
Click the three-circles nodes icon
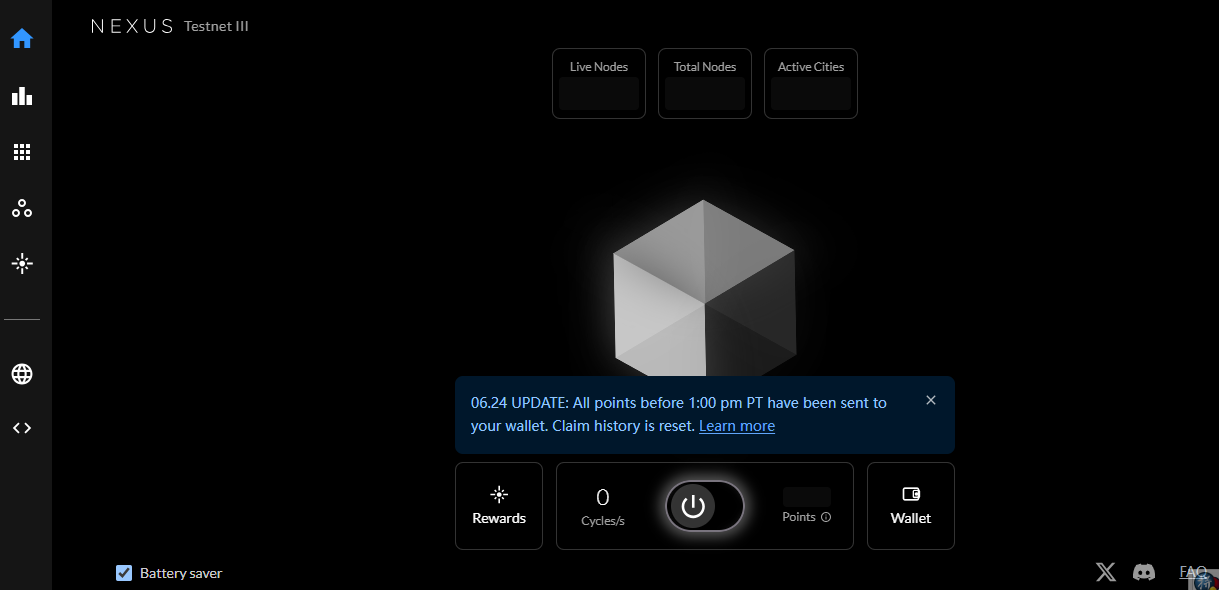point(22,209)
